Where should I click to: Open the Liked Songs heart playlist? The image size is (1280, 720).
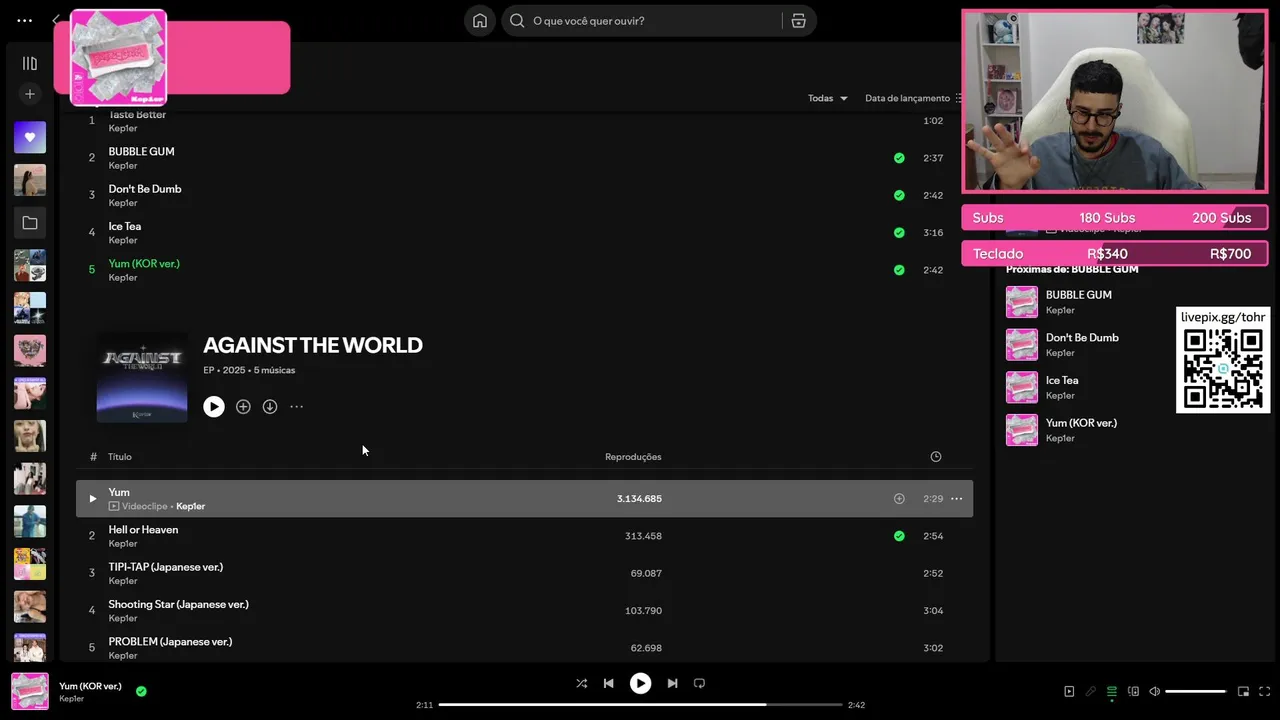(x=30, y=137)
